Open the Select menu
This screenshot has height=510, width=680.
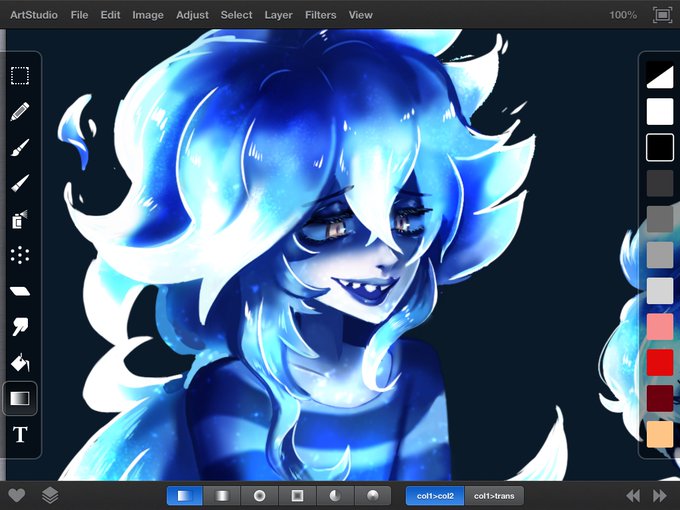pos(236,15)
